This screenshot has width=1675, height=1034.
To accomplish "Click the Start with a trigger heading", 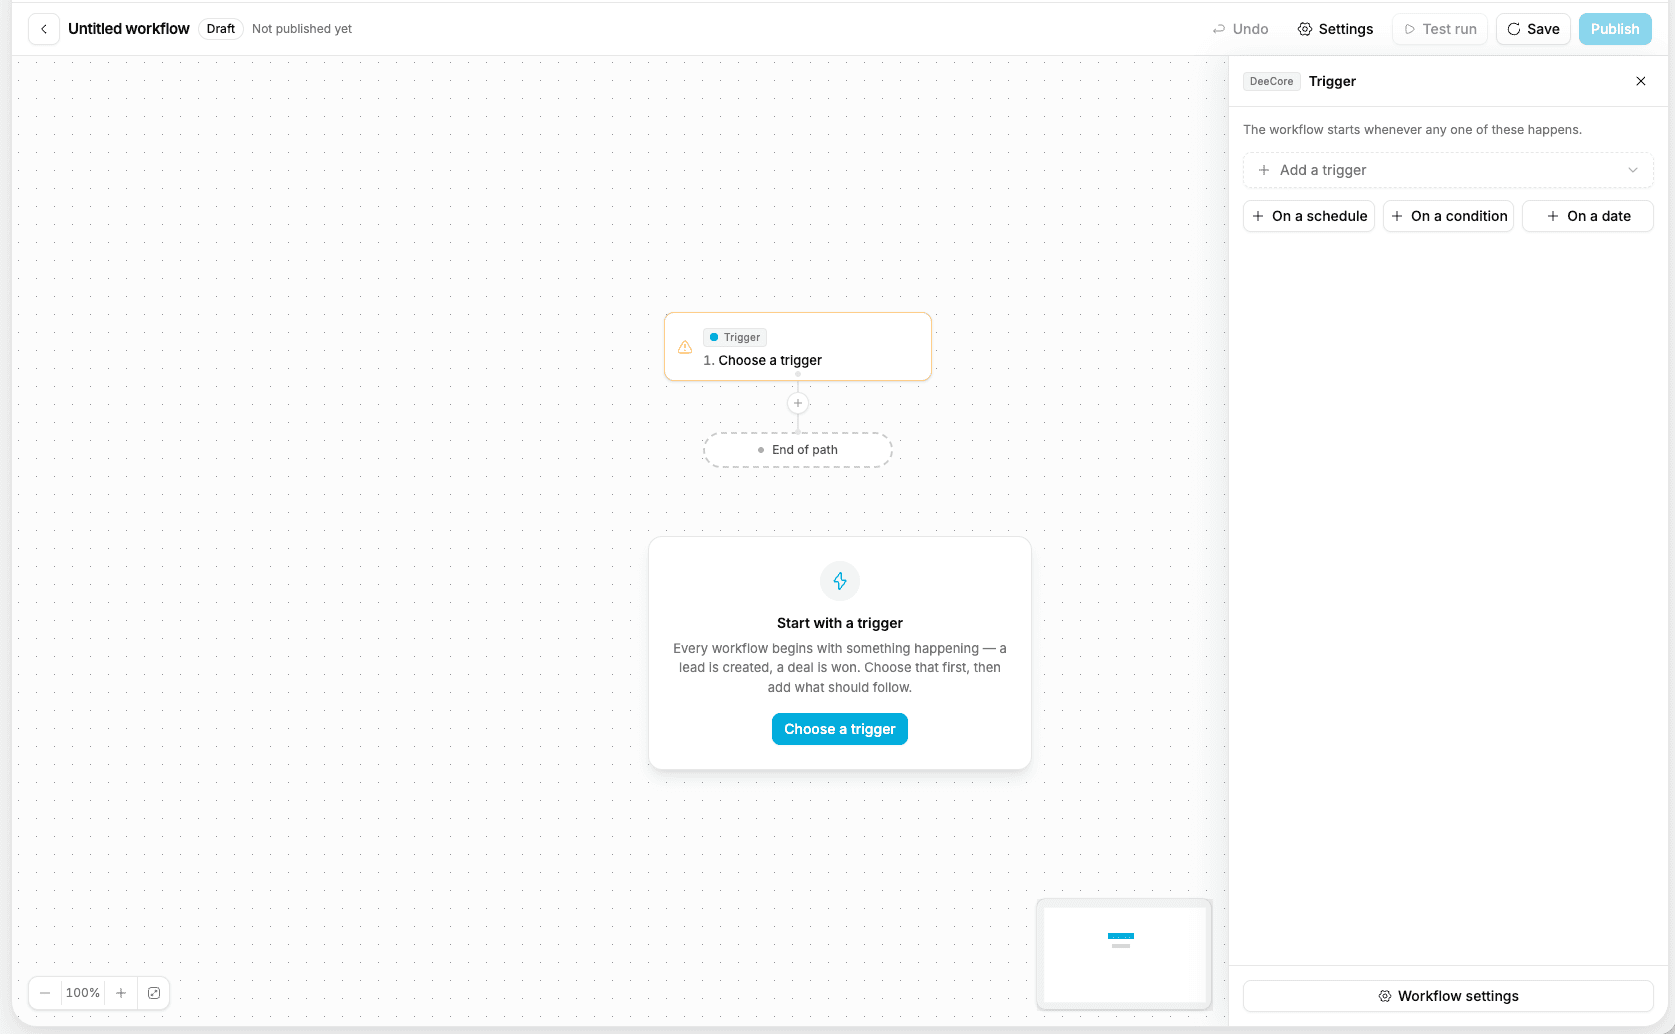I will point(840,623).
